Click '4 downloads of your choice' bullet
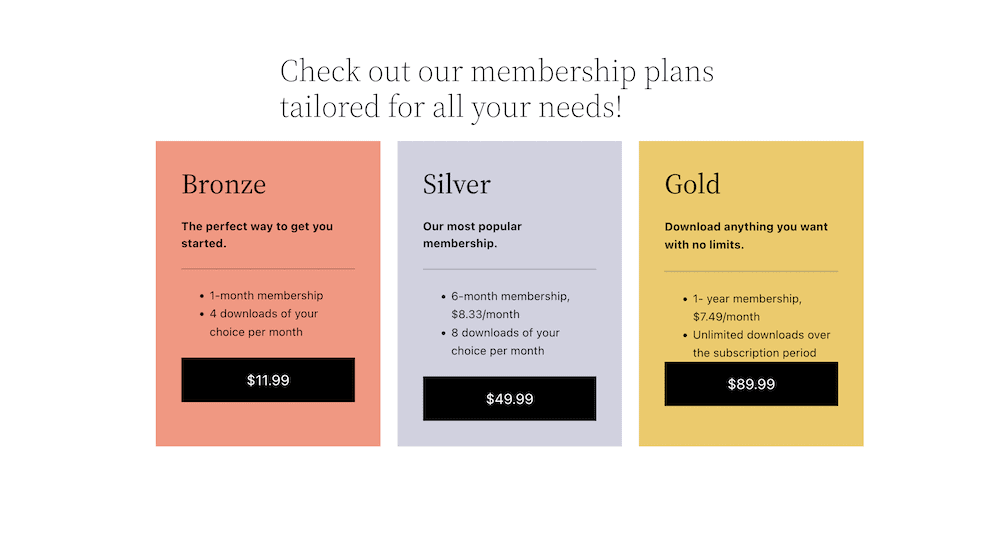1000x535 pixels. coord(263,323)
